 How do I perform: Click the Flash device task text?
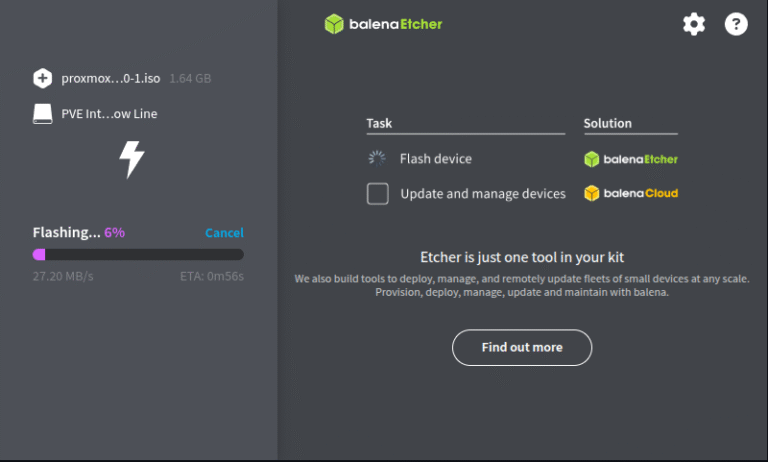435,159
